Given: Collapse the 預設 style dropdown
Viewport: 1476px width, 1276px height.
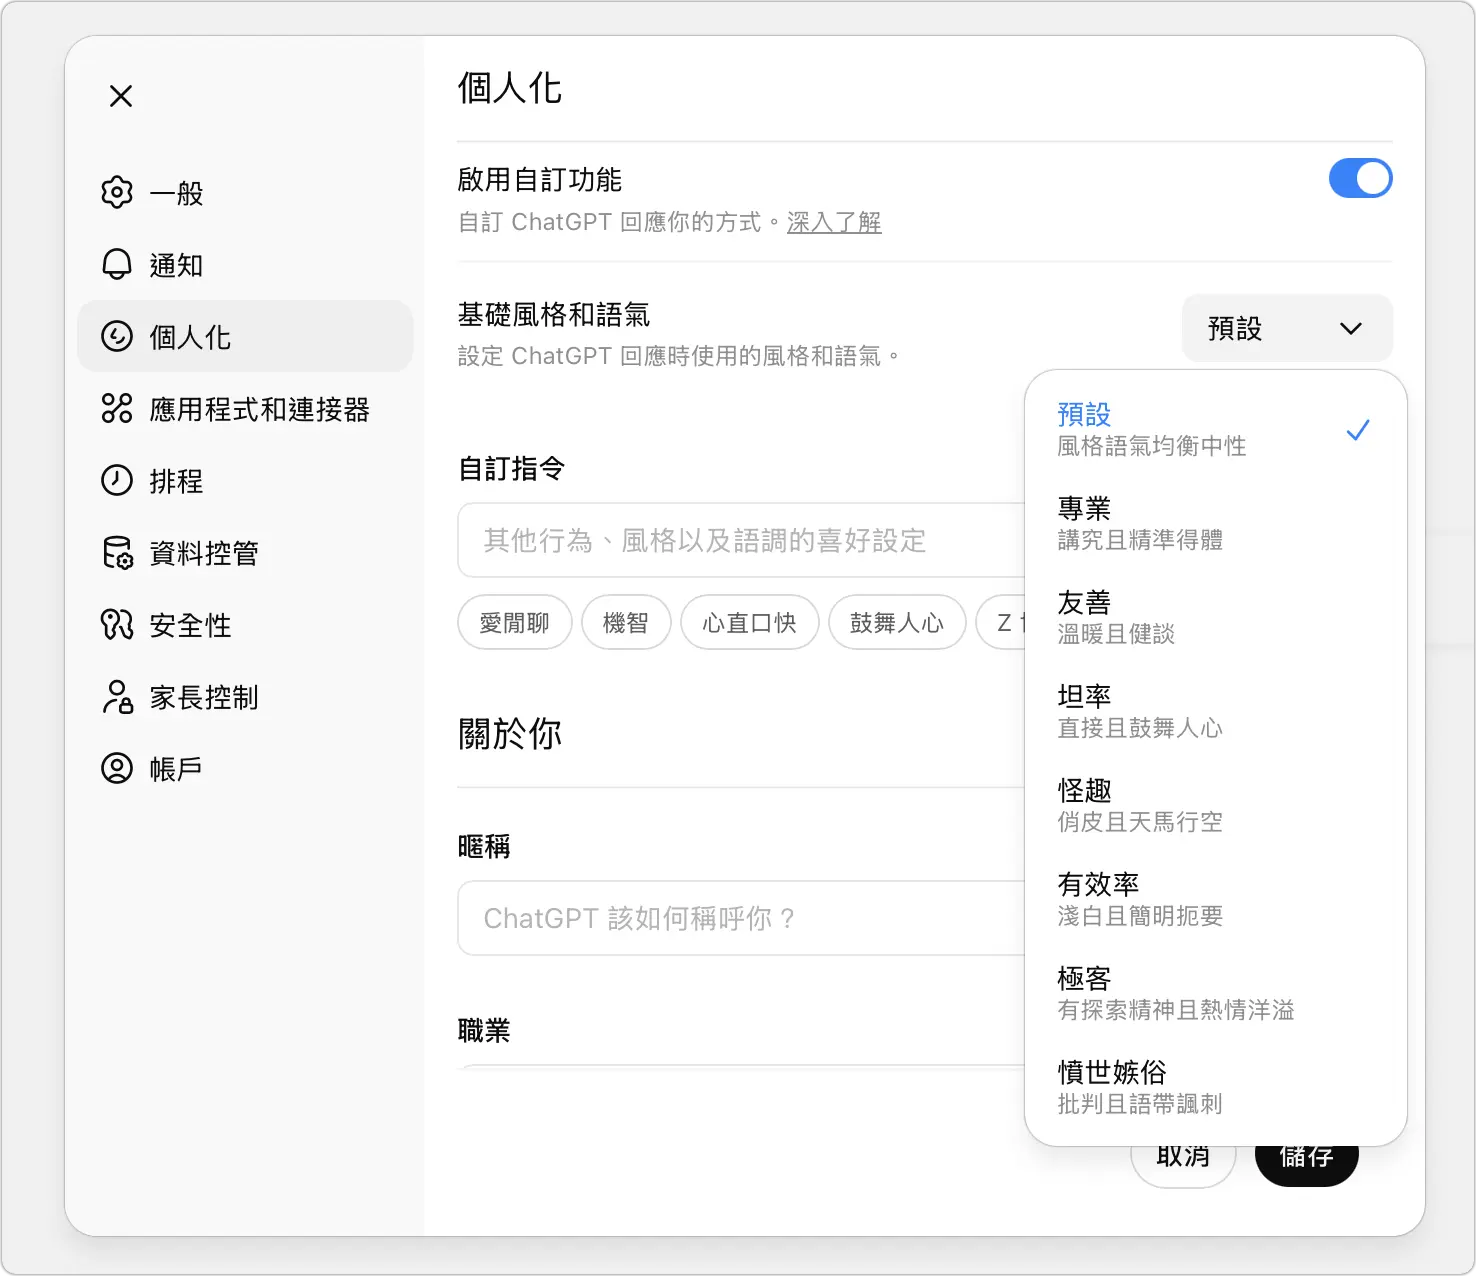Looking at the screenshot, I should pyautogui.click(x=1287, y=328).
